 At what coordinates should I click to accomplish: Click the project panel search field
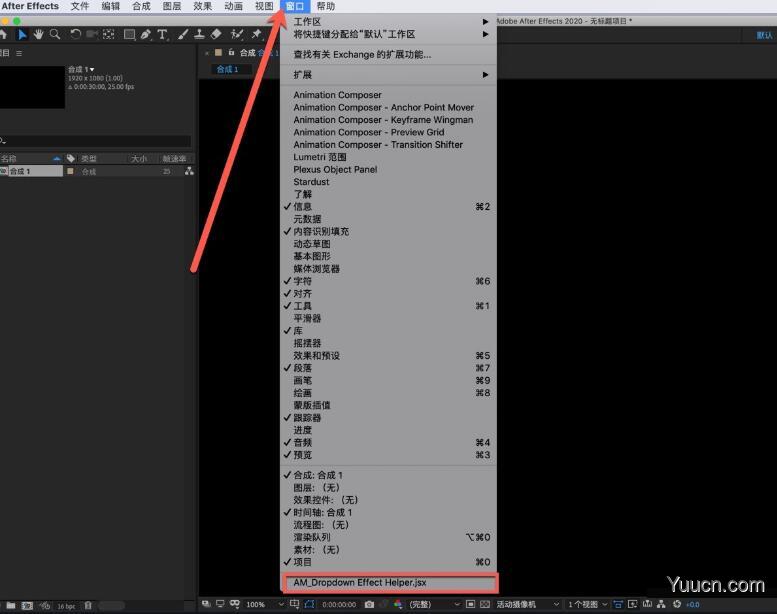pos(96,141)
